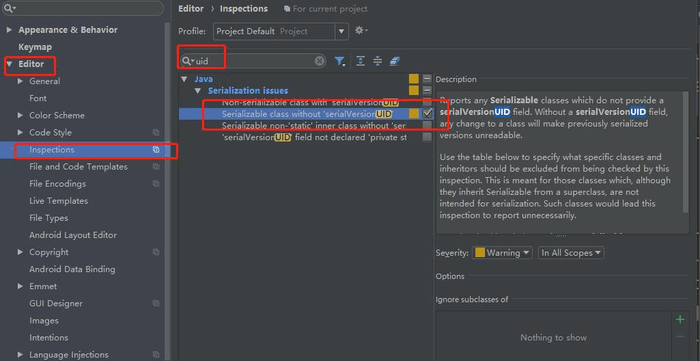The height and width of the screenshot is (361, 700).
Task: Expand the Language Injections node
Action: point(20,355)
